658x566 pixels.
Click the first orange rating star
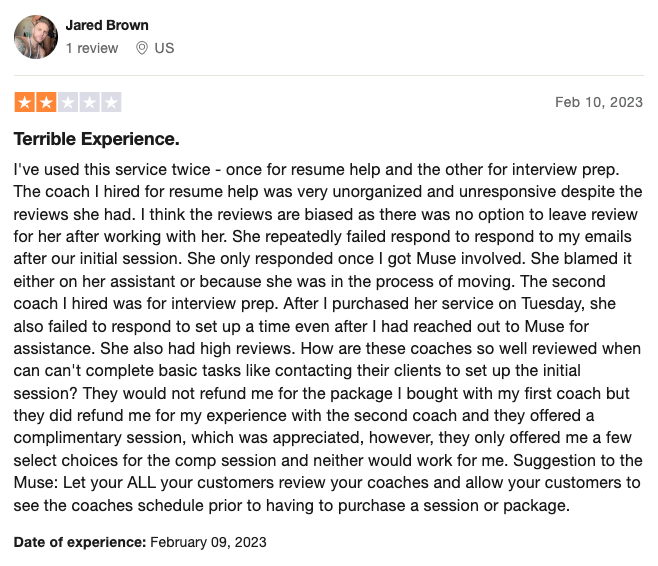[25, 102]
